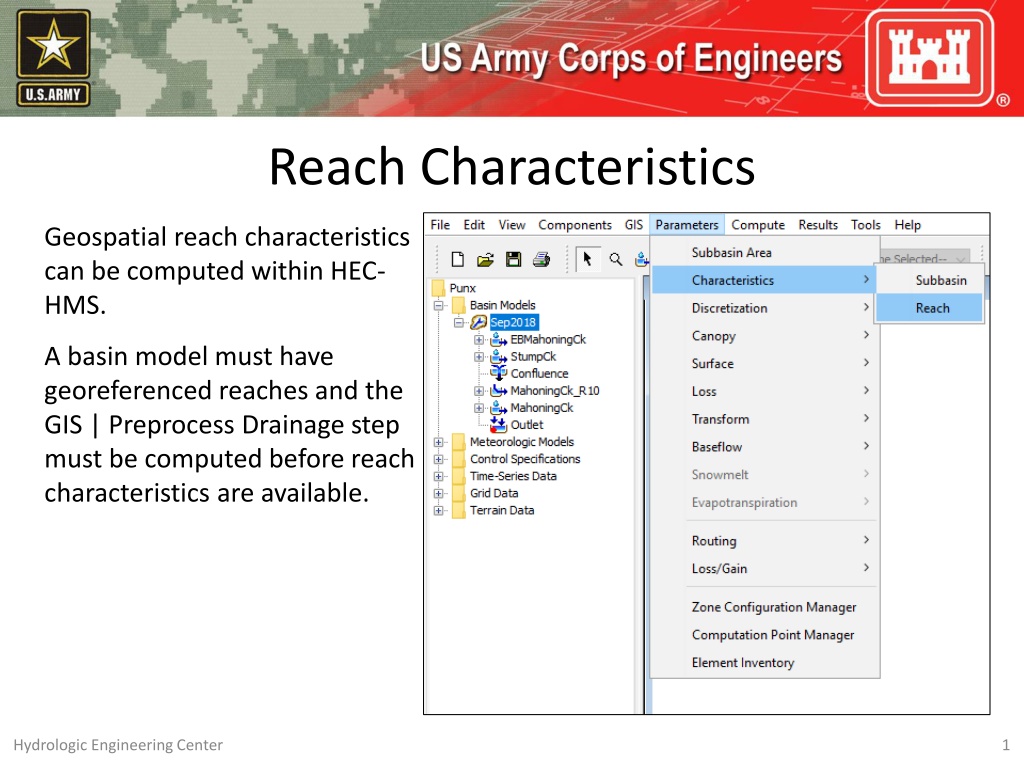Open the Edit menu

pyautogui.click(x=474, y=225)
